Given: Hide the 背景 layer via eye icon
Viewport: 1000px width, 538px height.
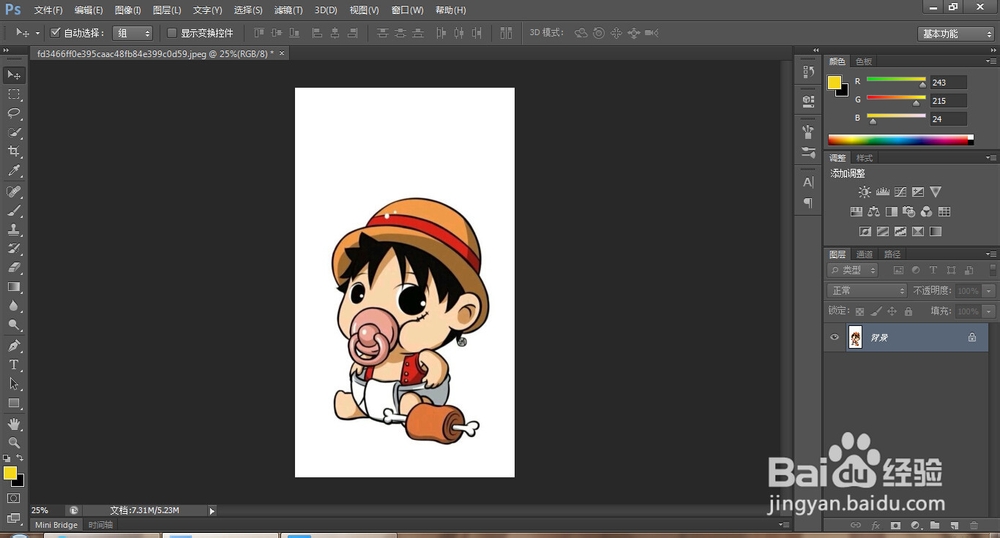Looking at the screenshot, I should (834, 337).
